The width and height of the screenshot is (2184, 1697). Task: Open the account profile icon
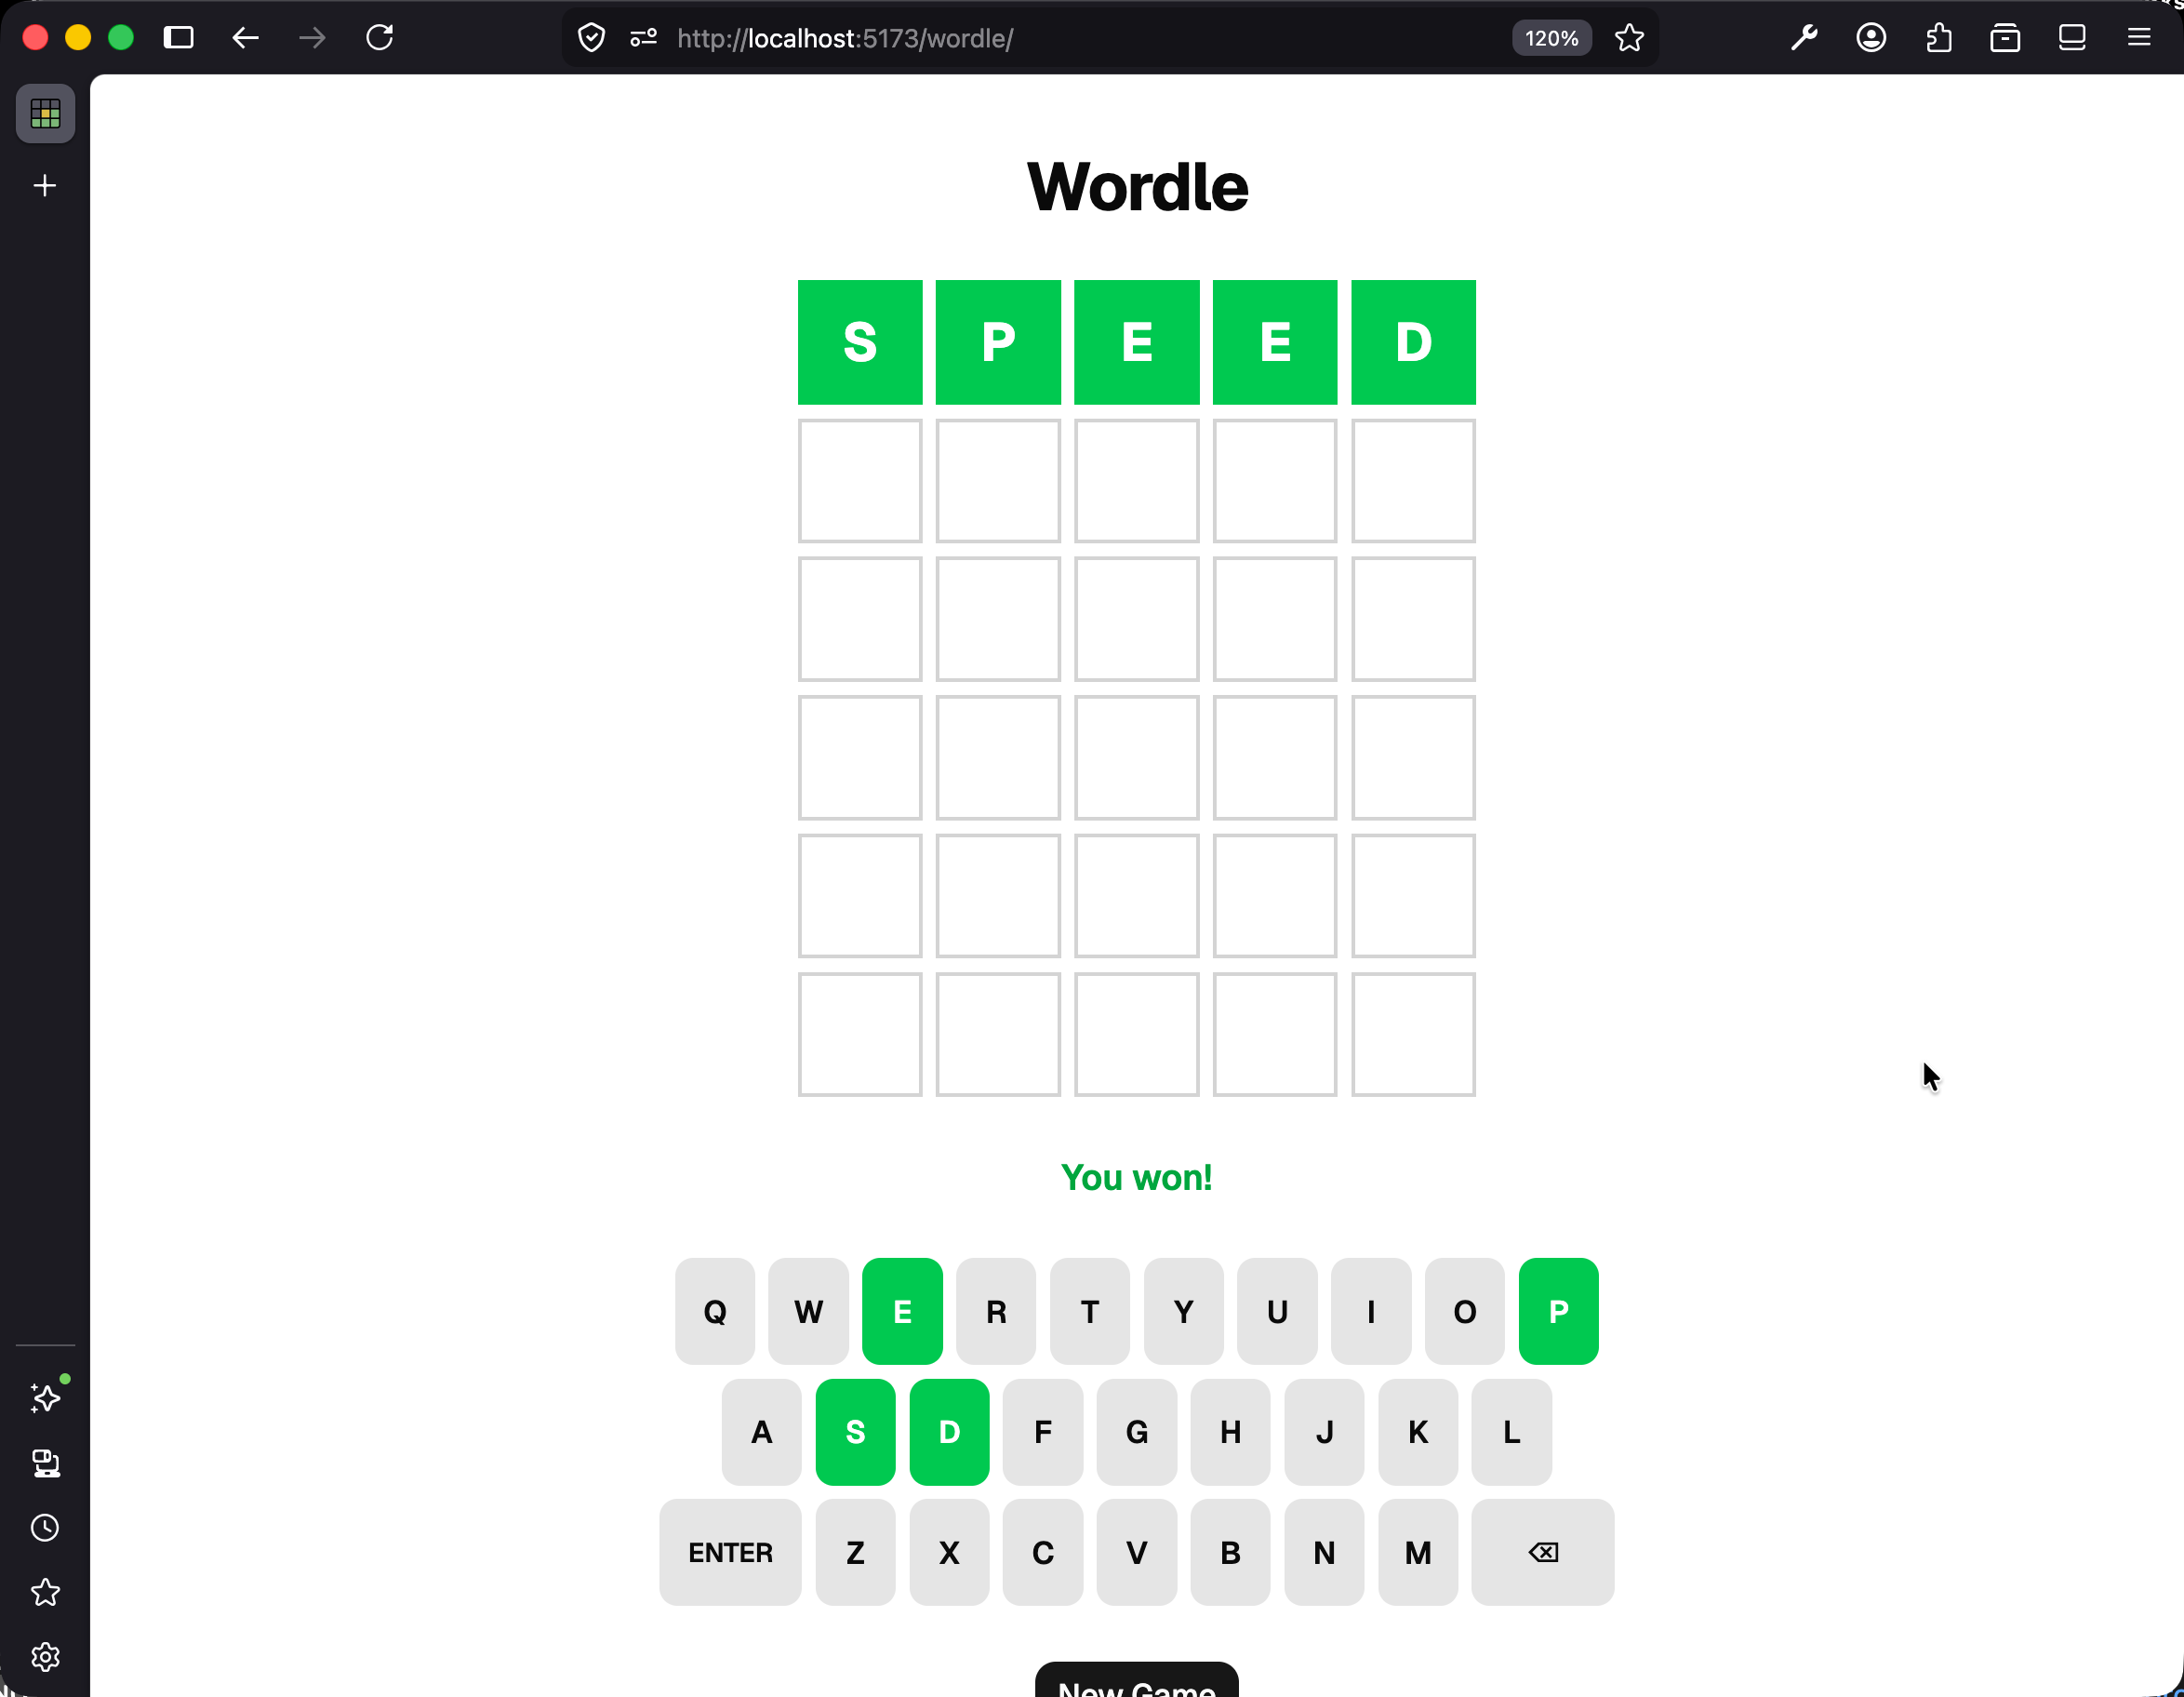coord(1871,38)
